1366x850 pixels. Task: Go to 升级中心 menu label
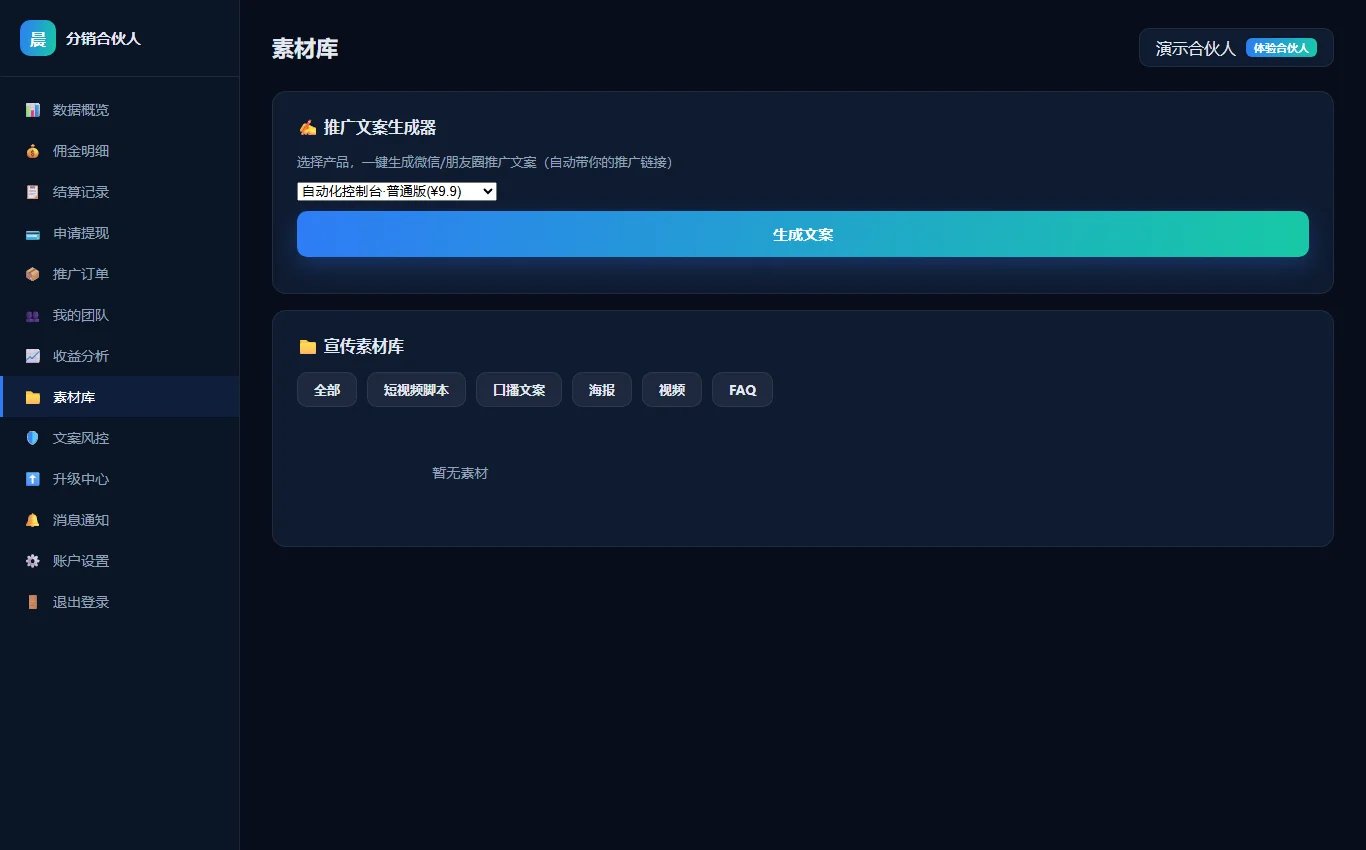[x=81, y=479]
